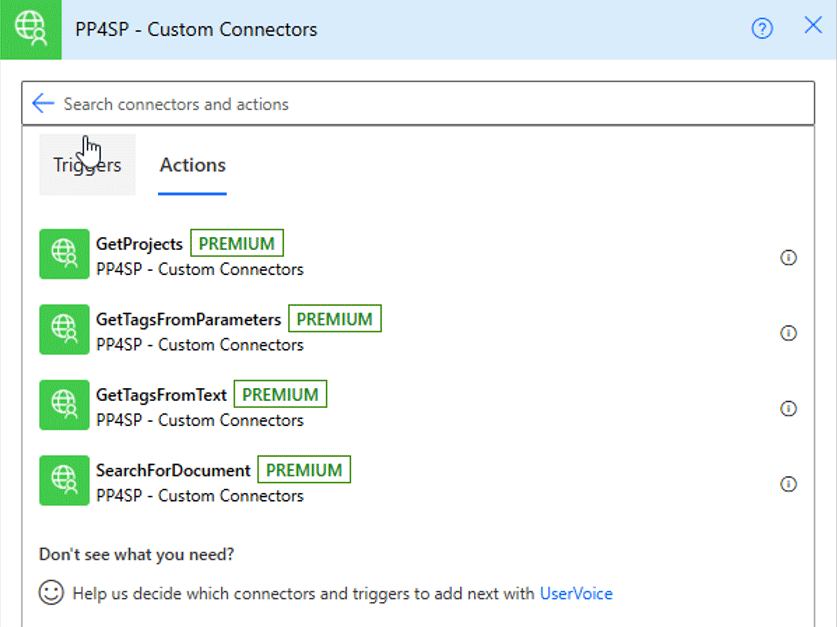837x627 pixels.
Task: Show info for GetProjects action
Action: pos(788,258)
